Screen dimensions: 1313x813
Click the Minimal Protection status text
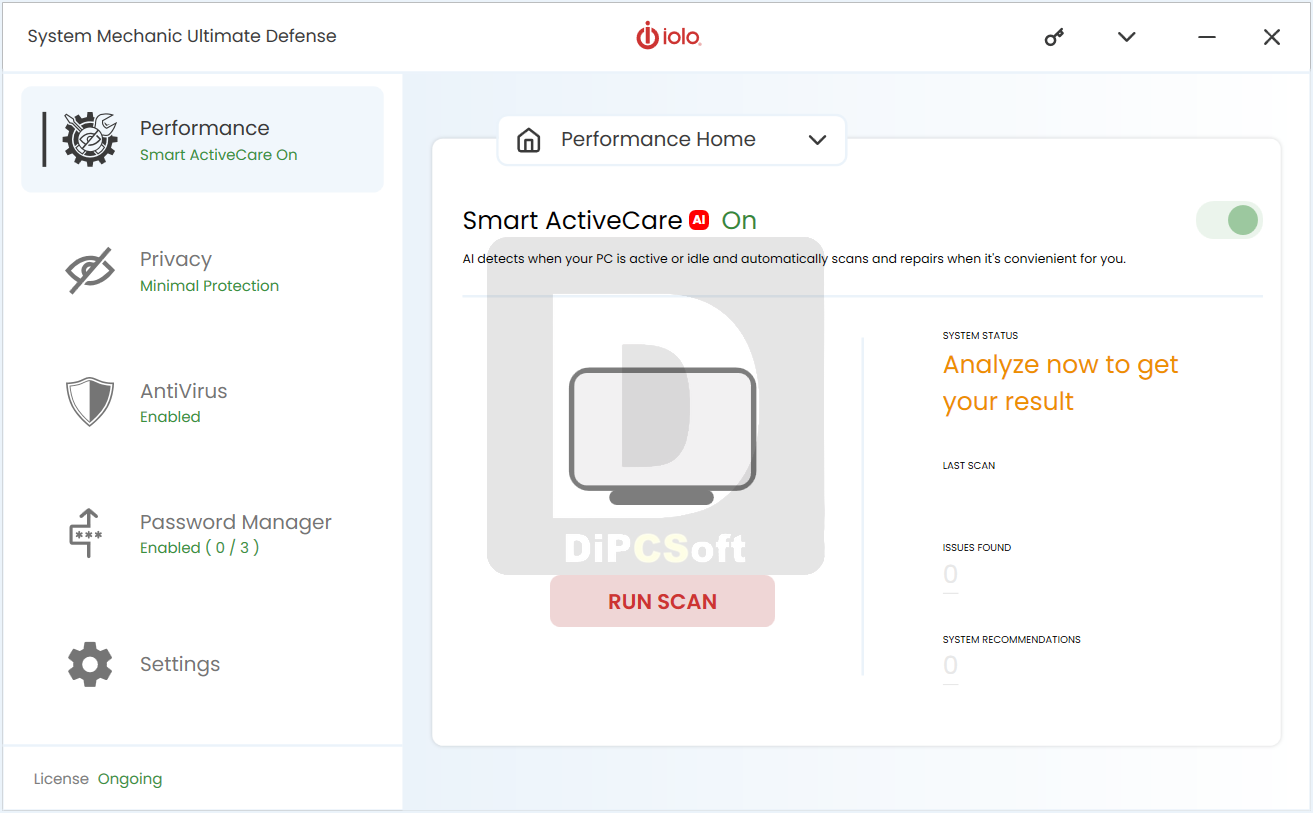[210, 286]
